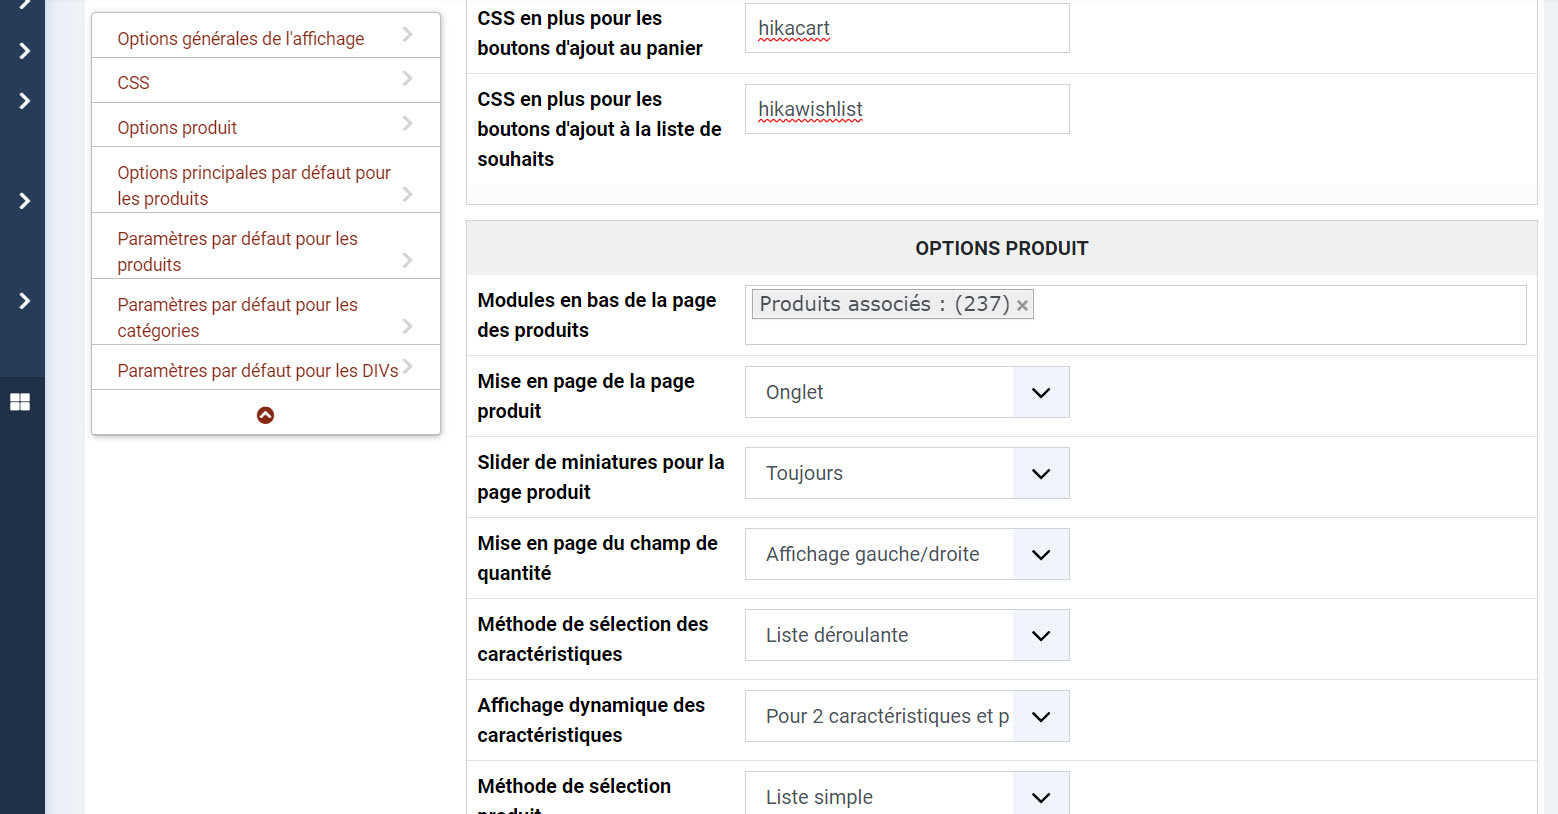Go to Paramètres par défaut pour les produits

tap(237, 251)
